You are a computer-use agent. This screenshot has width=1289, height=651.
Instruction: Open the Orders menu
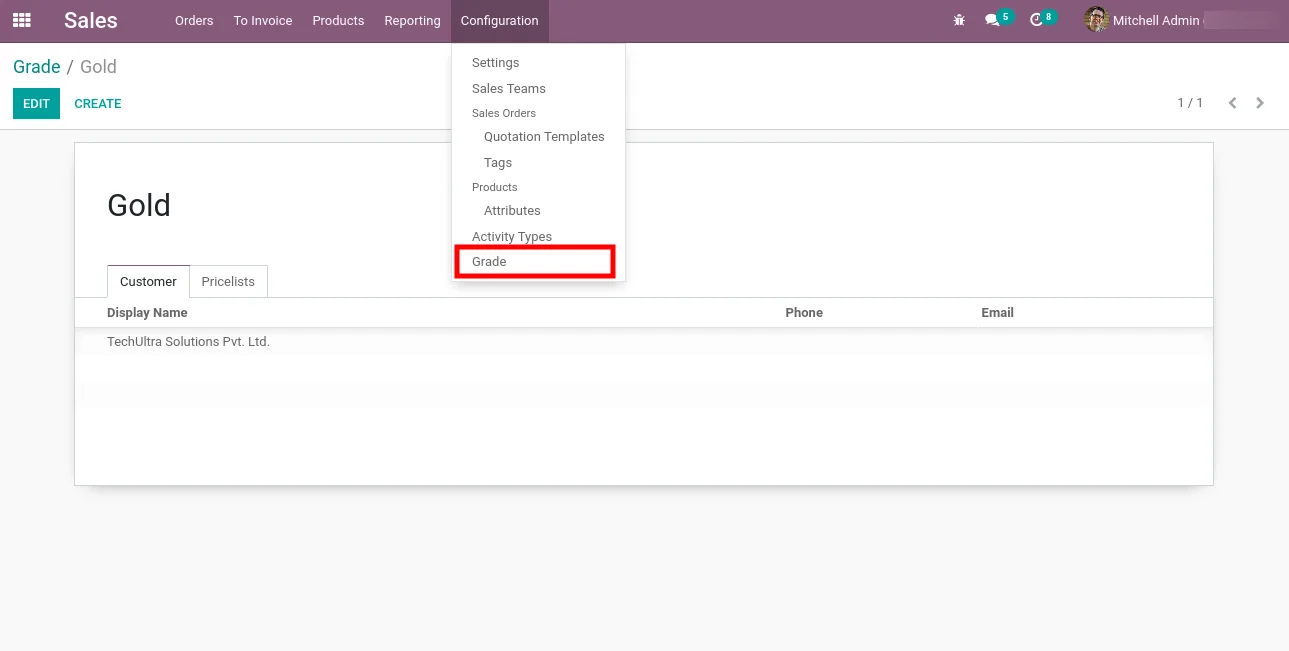pyautogui.click(x=194, y=20)
